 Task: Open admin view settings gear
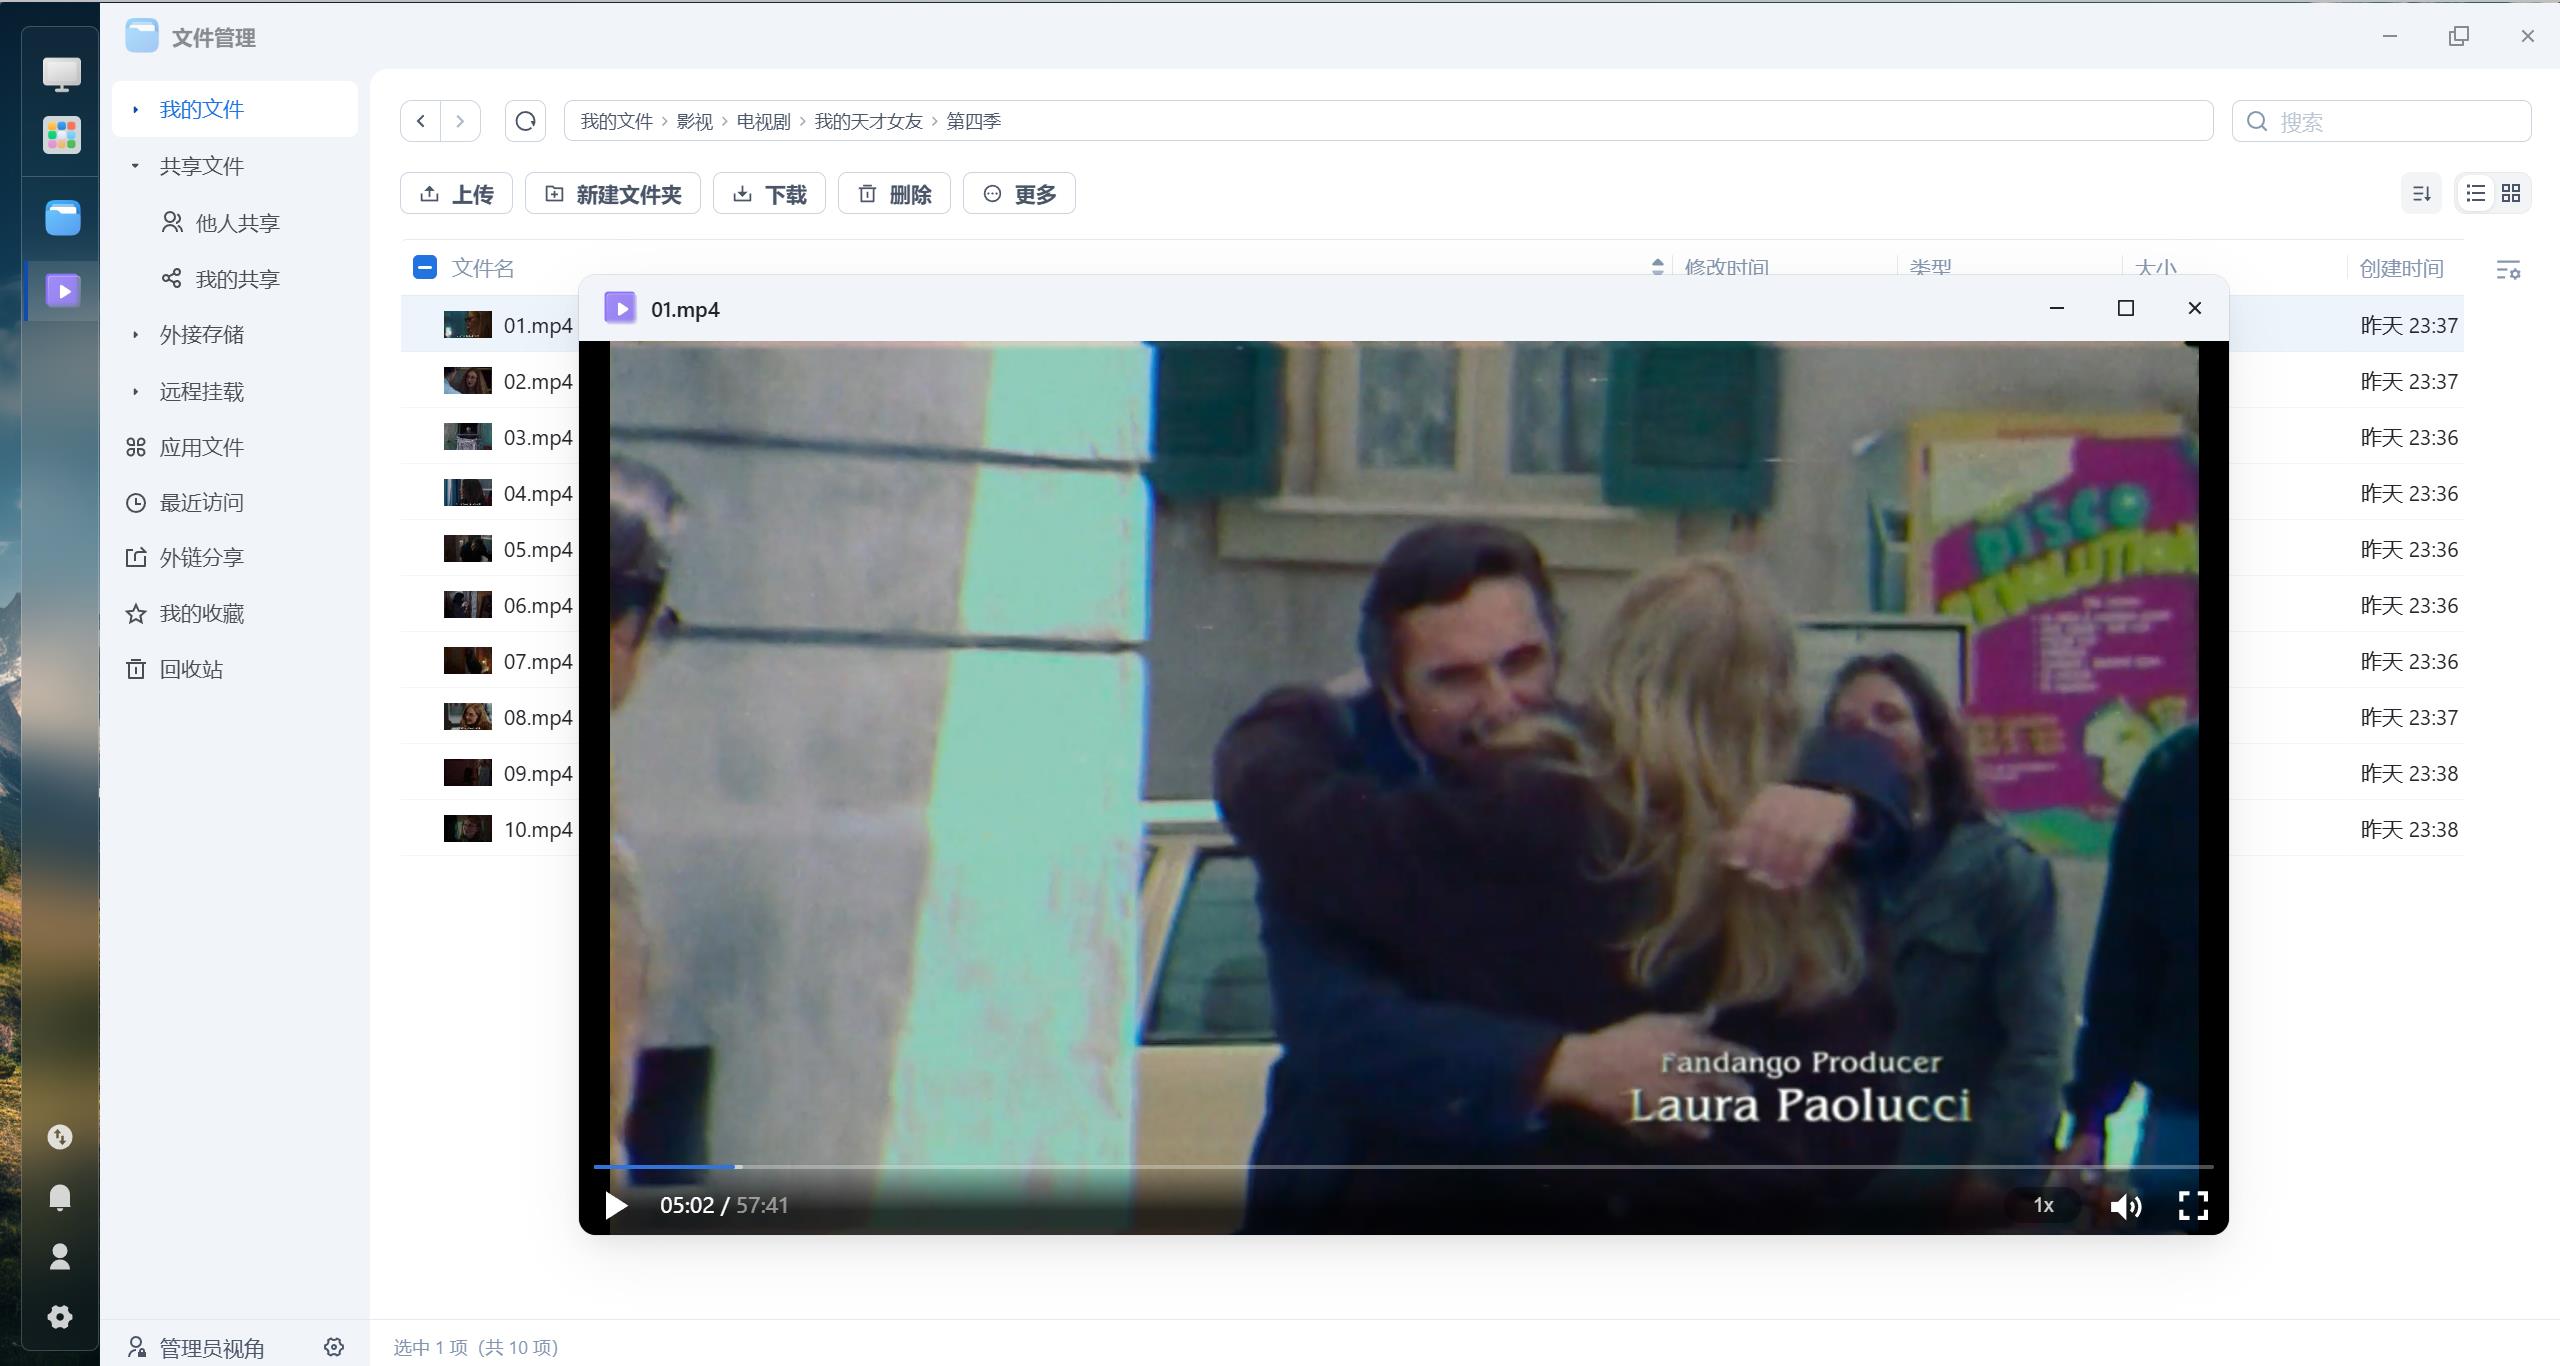pos(334,1347)
